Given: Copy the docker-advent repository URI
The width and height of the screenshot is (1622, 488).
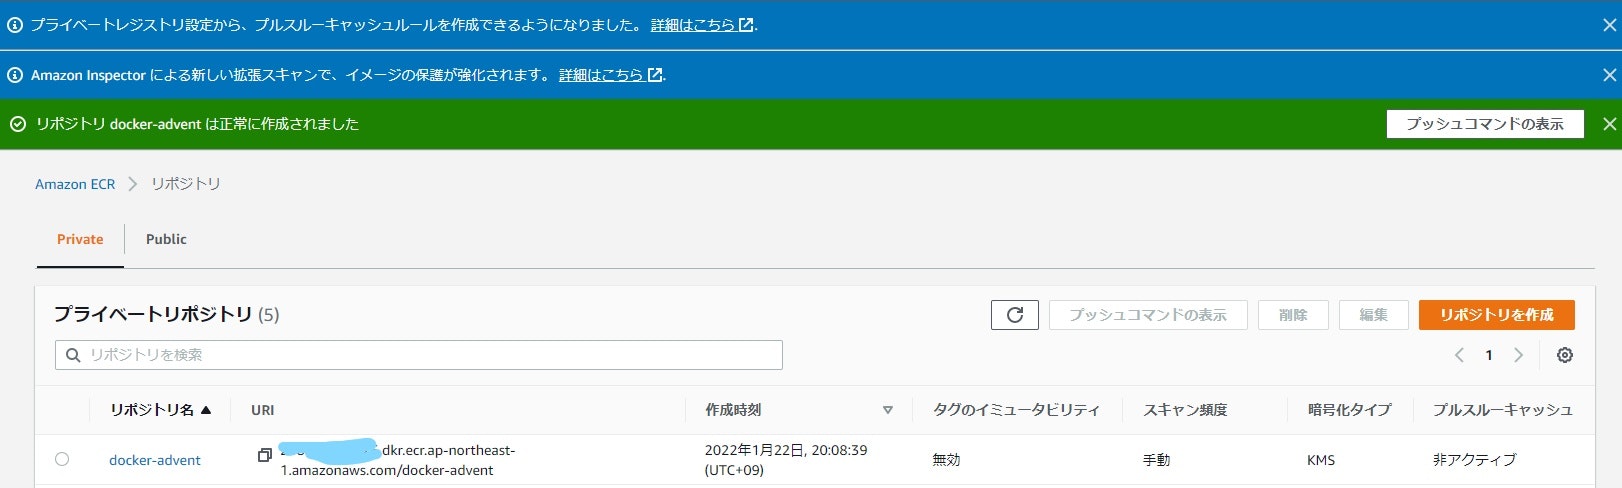Looking at the screenshot, I should [x=265, y=455].
